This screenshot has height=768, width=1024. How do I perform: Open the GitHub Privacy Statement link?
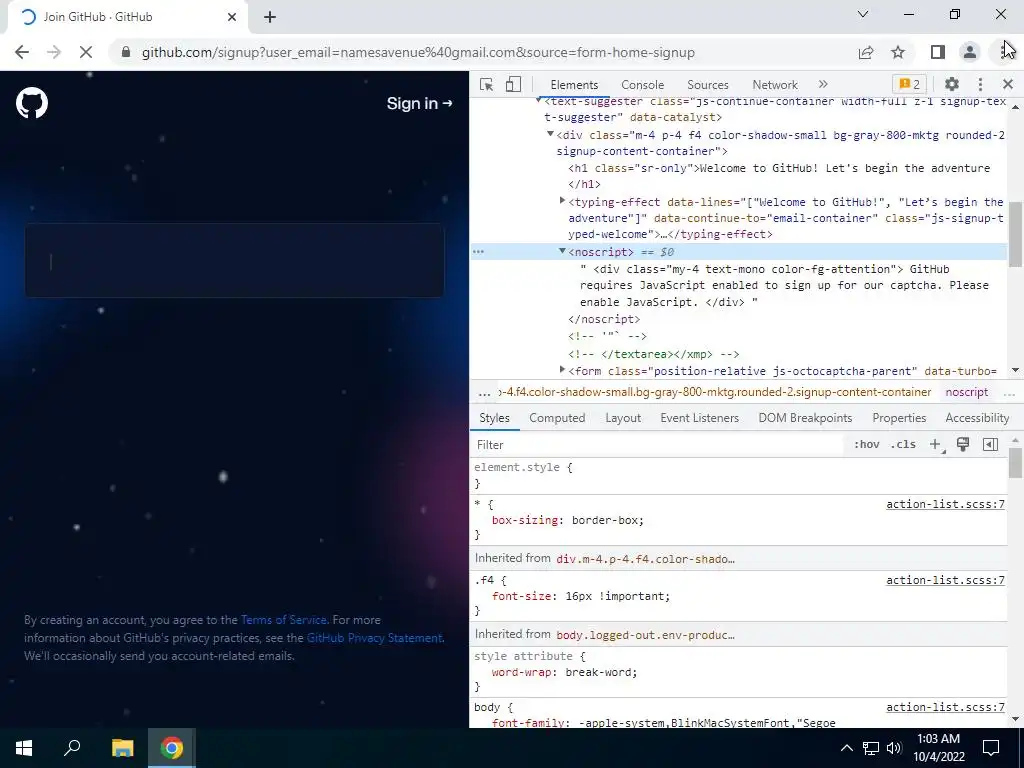374,638
